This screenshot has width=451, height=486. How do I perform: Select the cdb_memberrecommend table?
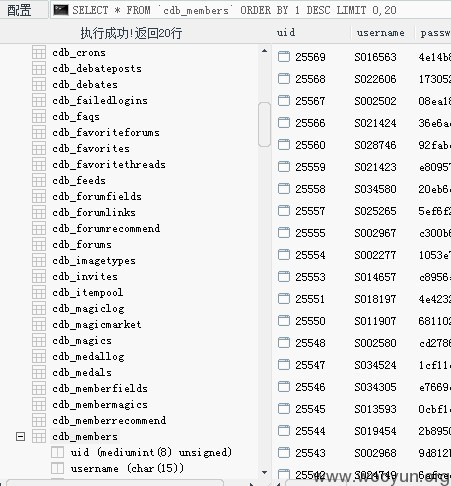point(109,421)
